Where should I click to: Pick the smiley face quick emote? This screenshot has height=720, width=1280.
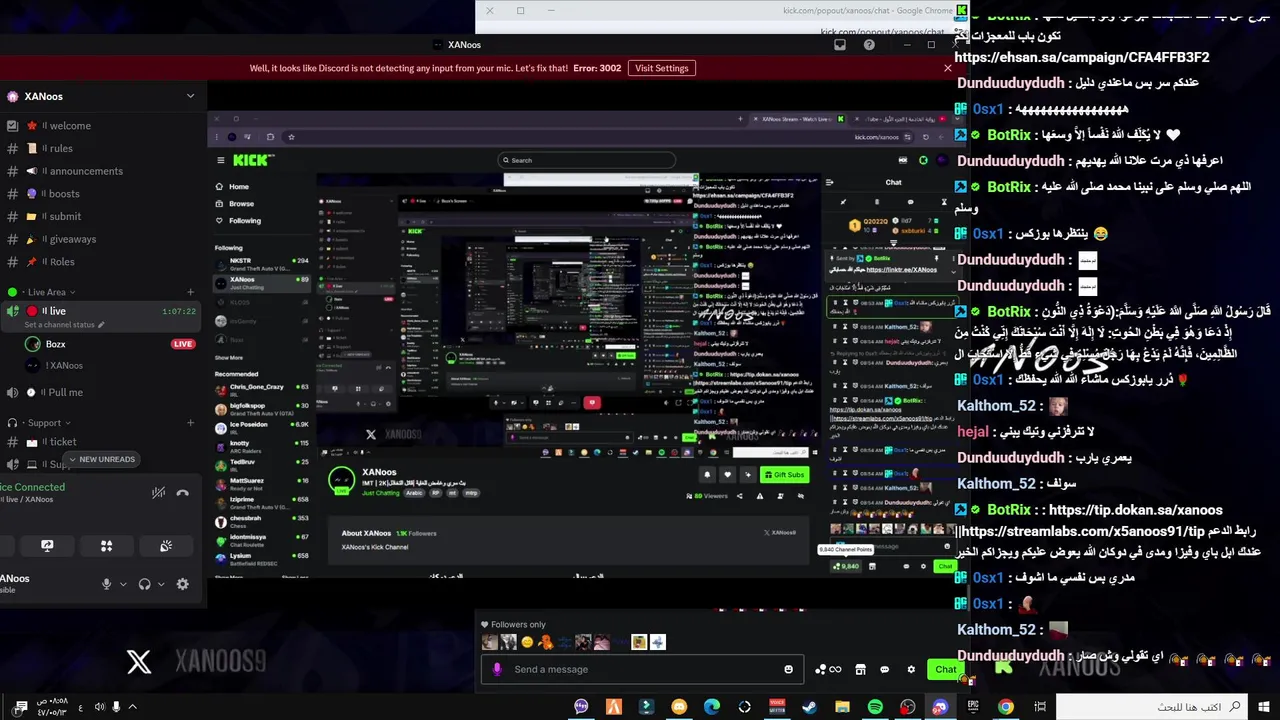(x=527, y=642)
